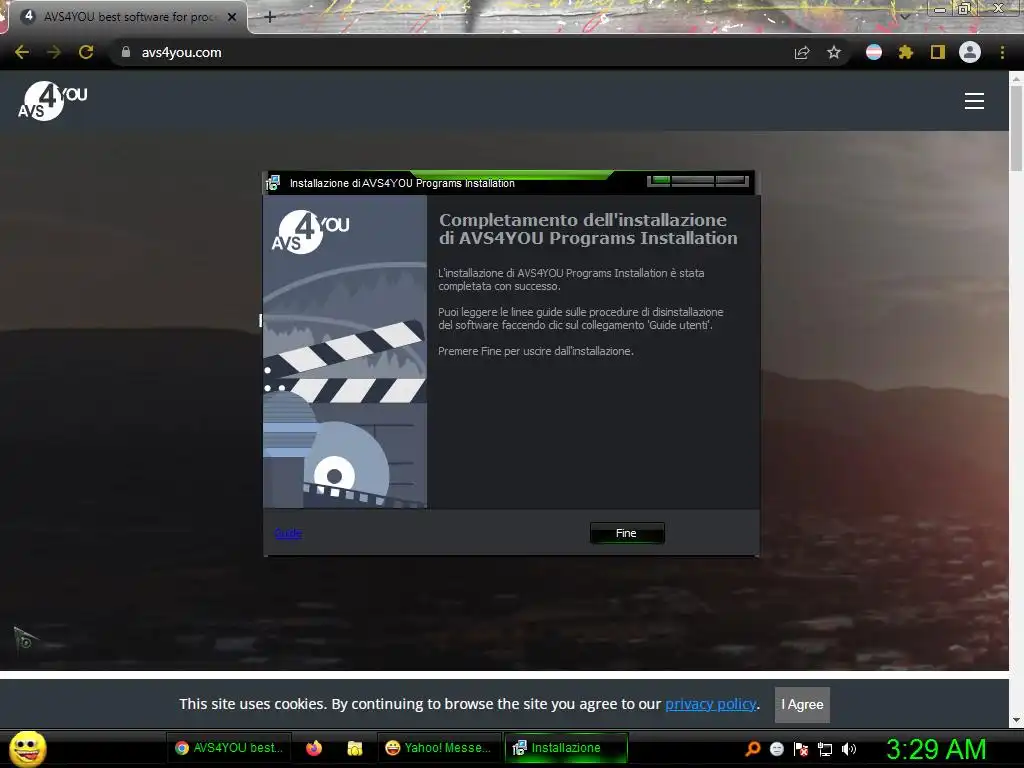
Task: Select the Installazione taskbar item
Action: click(x=566, y=748)
